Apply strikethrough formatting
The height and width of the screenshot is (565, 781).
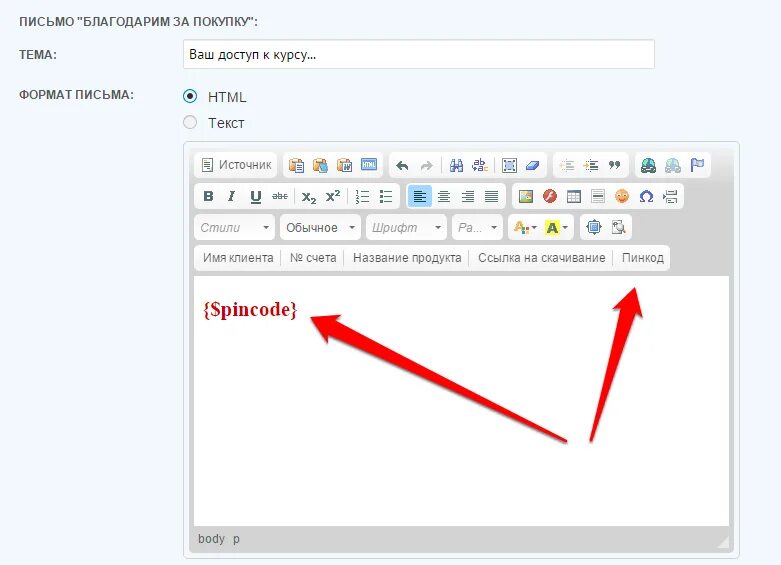click(x=280, y=196)
